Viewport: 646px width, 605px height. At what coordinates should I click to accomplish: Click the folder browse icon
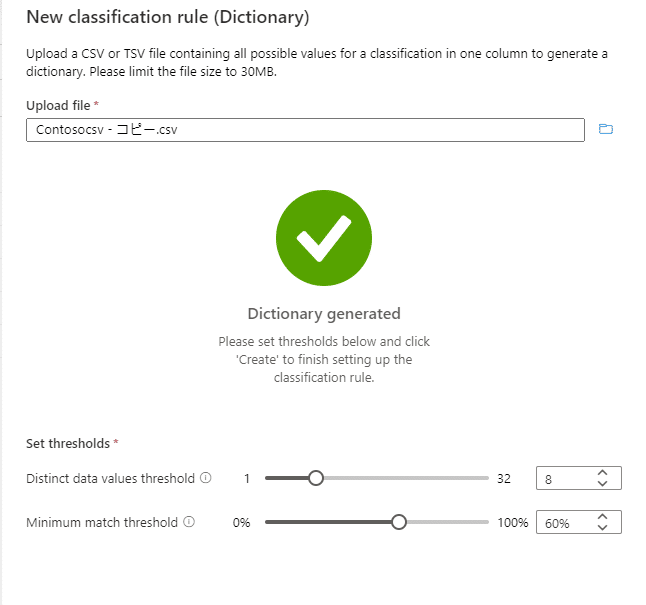pyautogui.click(x=604, y=129)
